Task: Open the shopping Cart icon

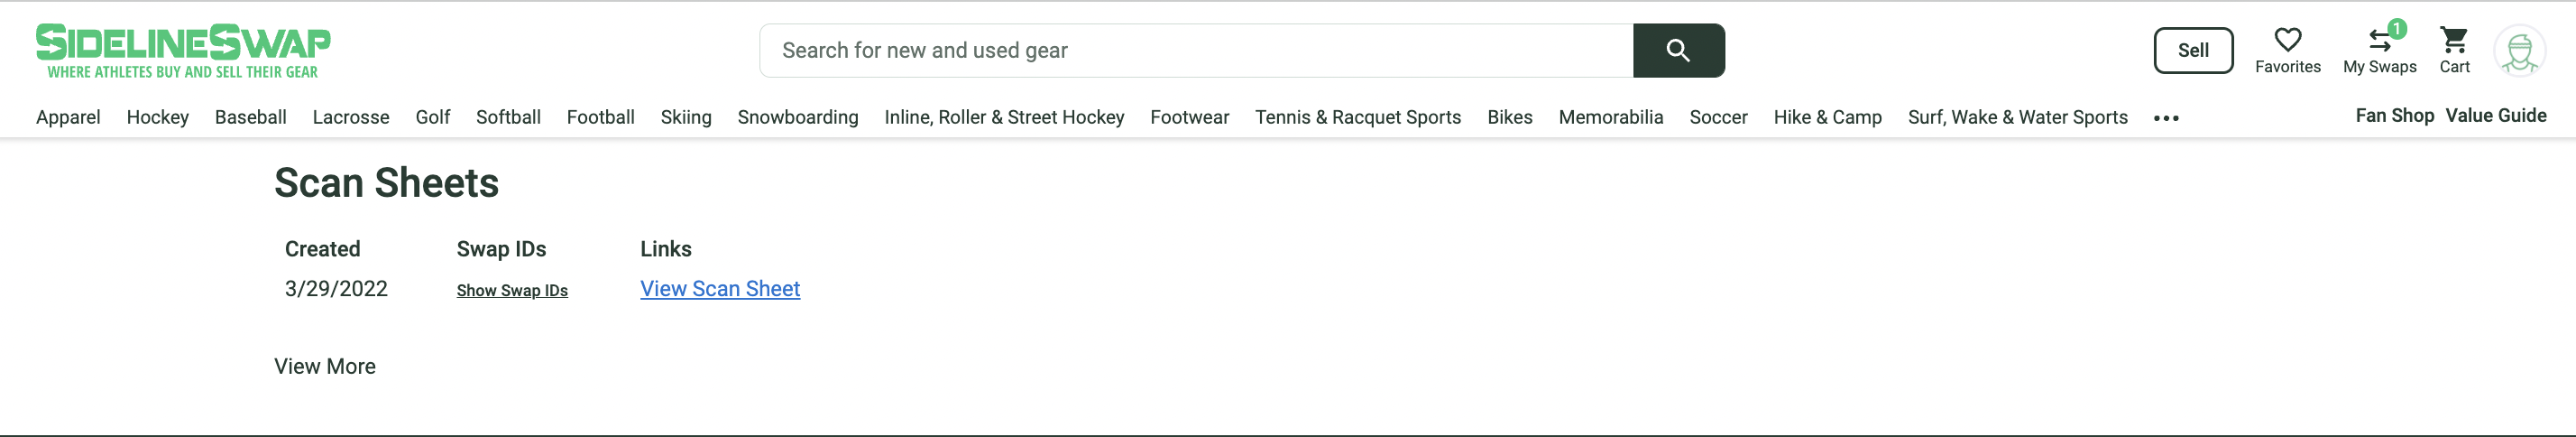Action: [x=2454, y=40]
